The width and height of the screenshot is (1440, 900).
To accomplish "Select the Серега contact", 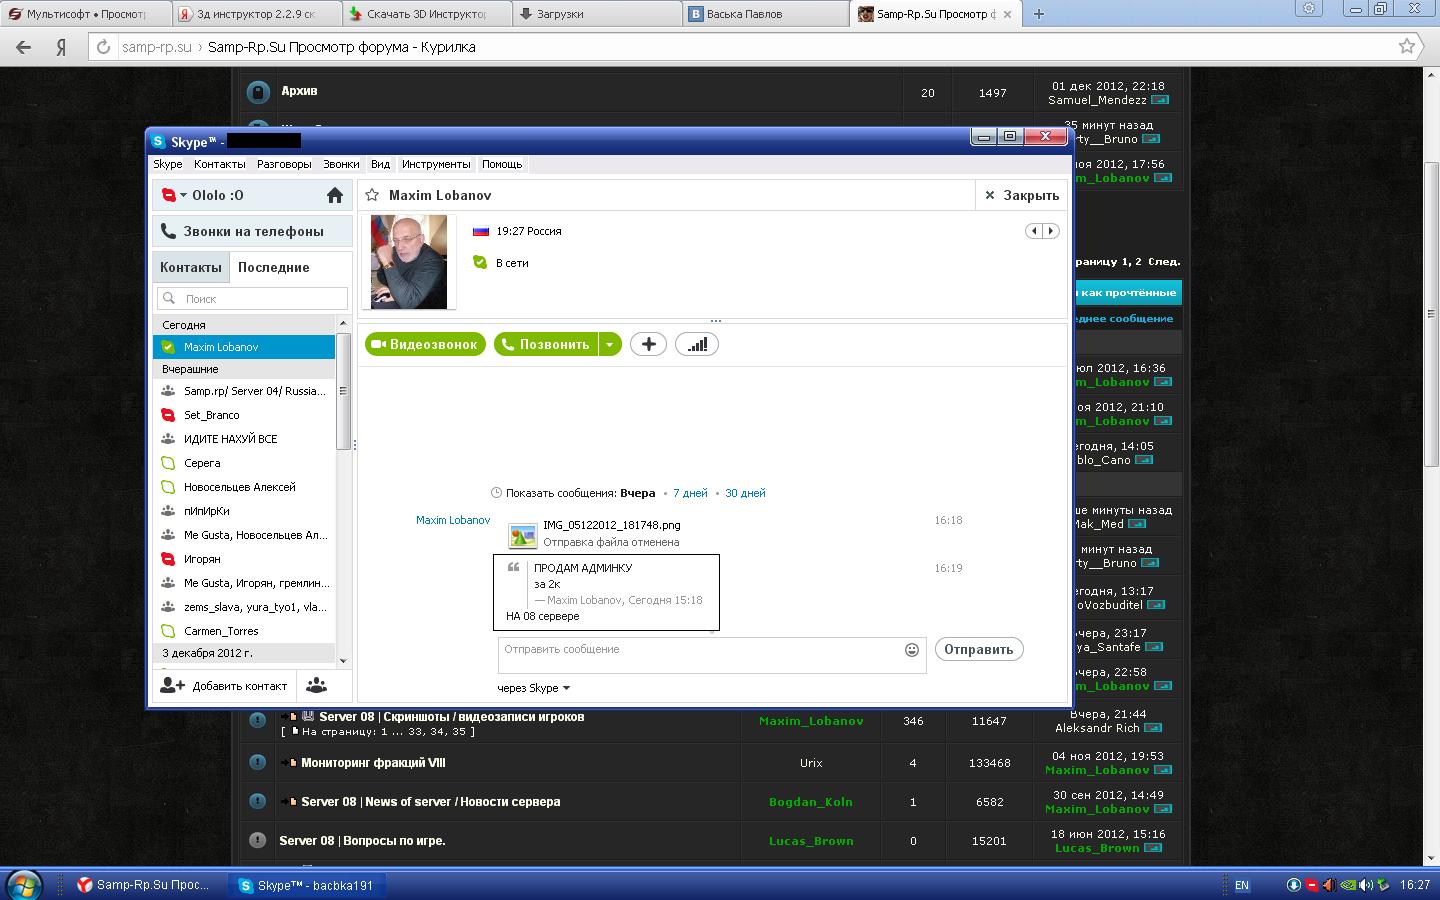I will (x=244, y=463).
